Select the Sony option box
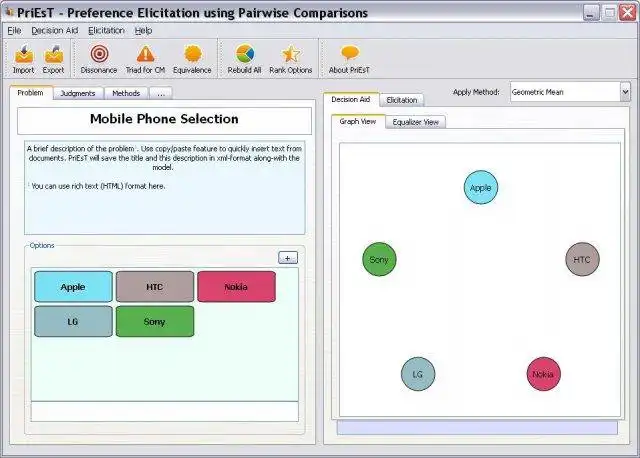Viewport: 640px width, 458px height. point(155,322)
